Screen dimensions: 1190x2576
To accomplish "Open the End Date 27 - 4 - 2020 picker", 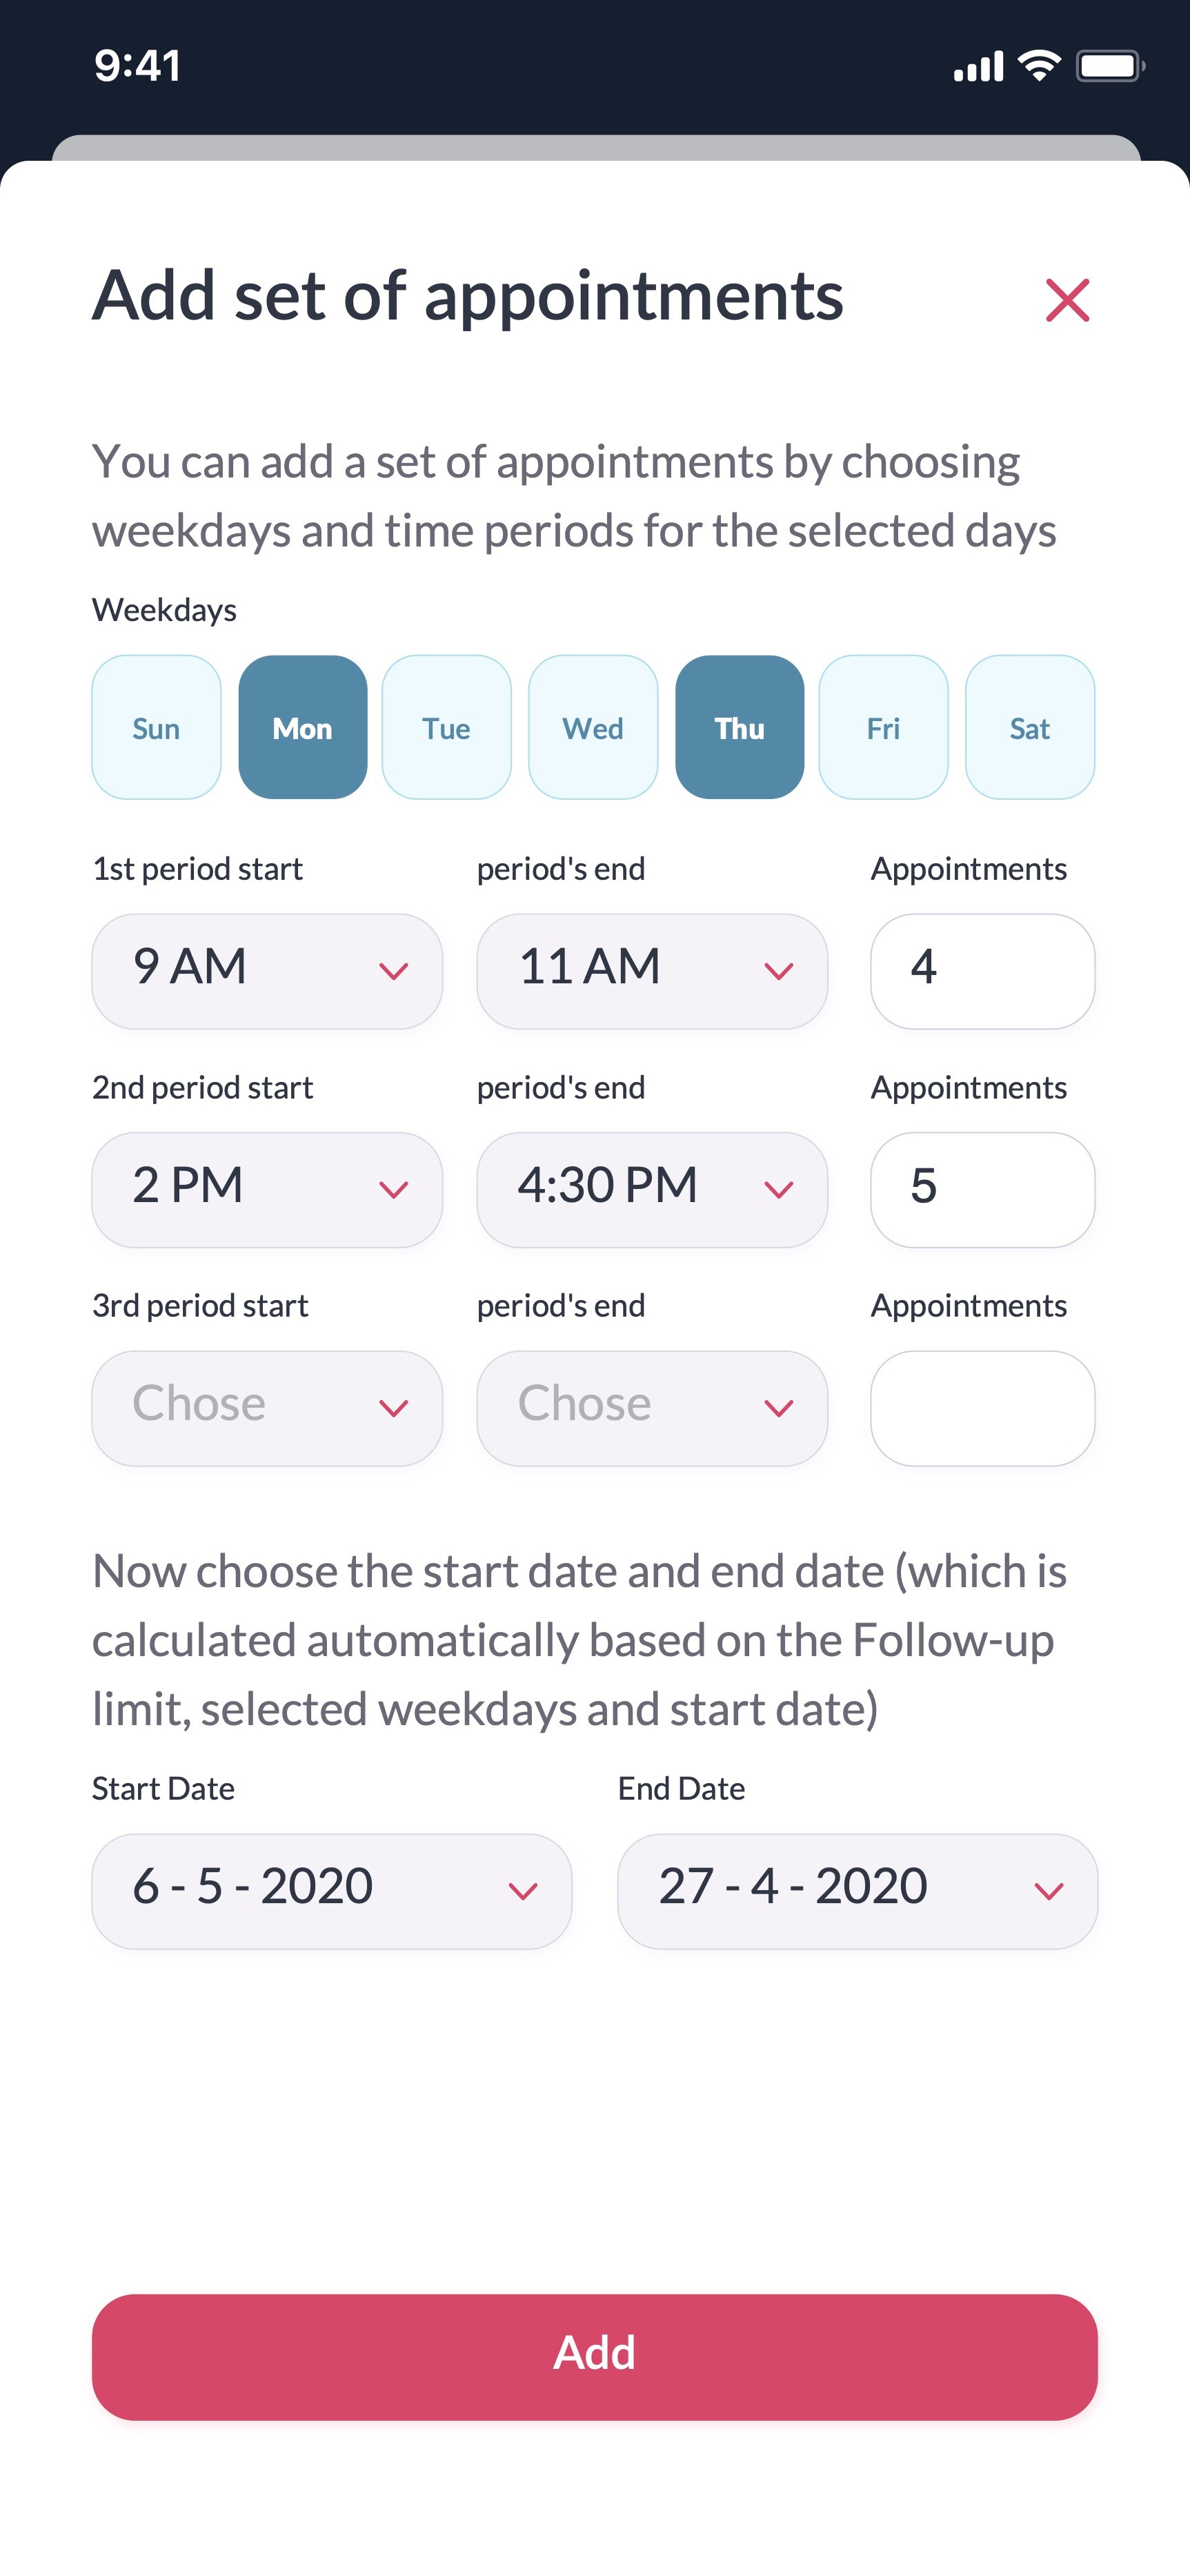I will 857,1890.
